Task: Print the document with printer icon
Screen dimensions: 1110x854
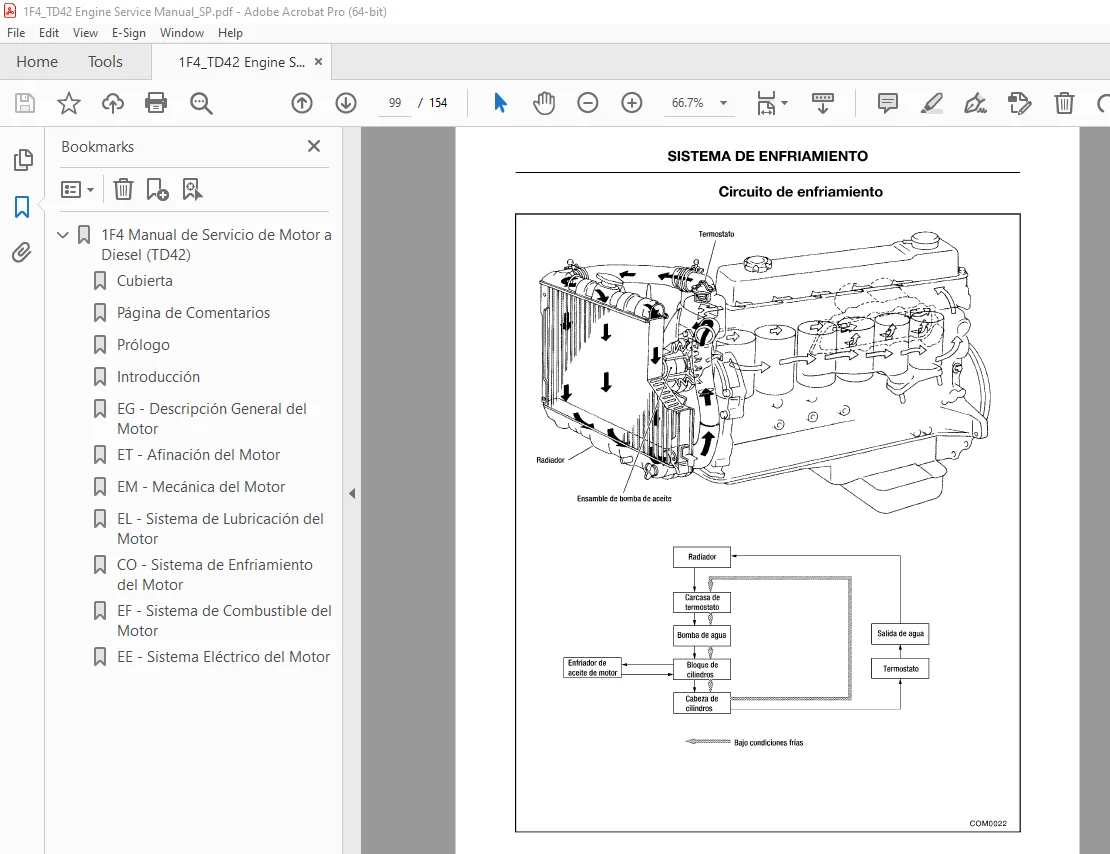Action: (x=156, y=103)
